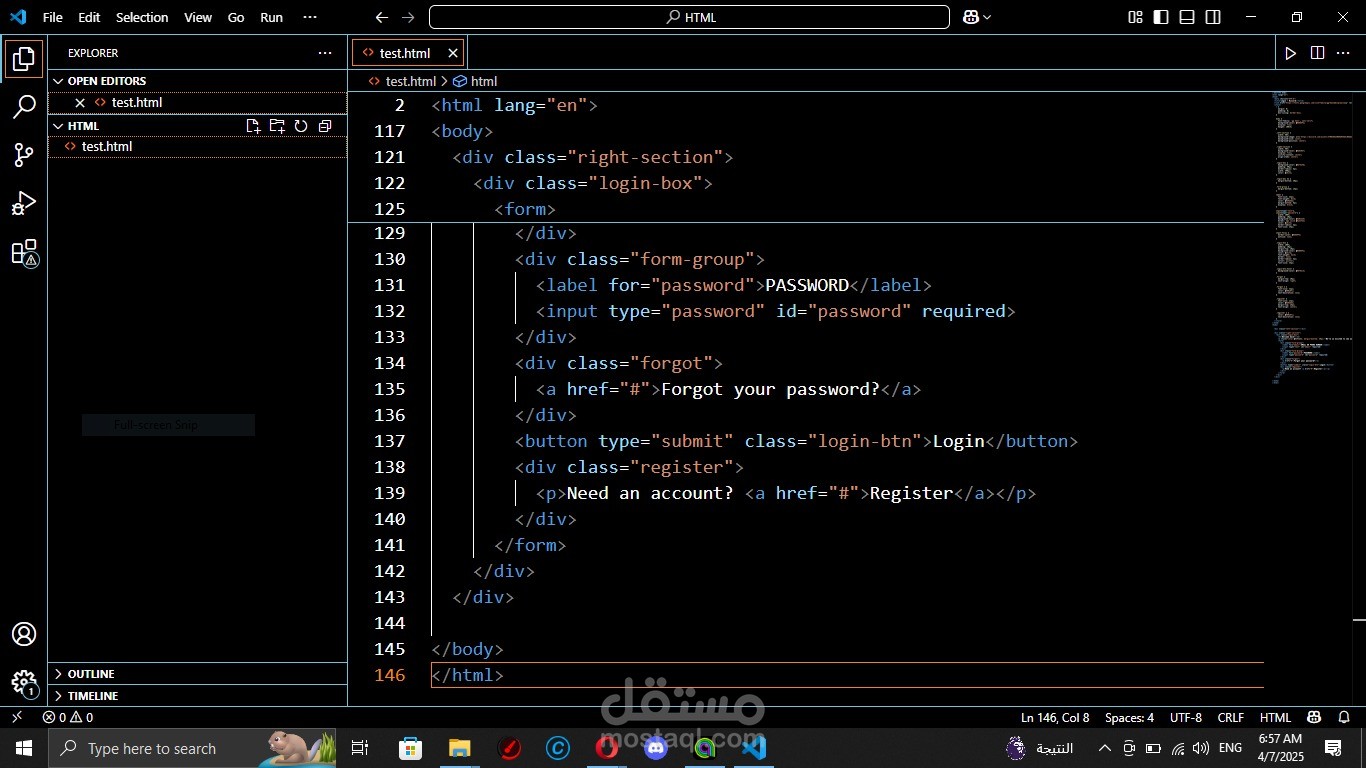Expand the Timeline section
Image resolution: width=1366 pixels, height=768 pixels.
click(x=198, y=696)
